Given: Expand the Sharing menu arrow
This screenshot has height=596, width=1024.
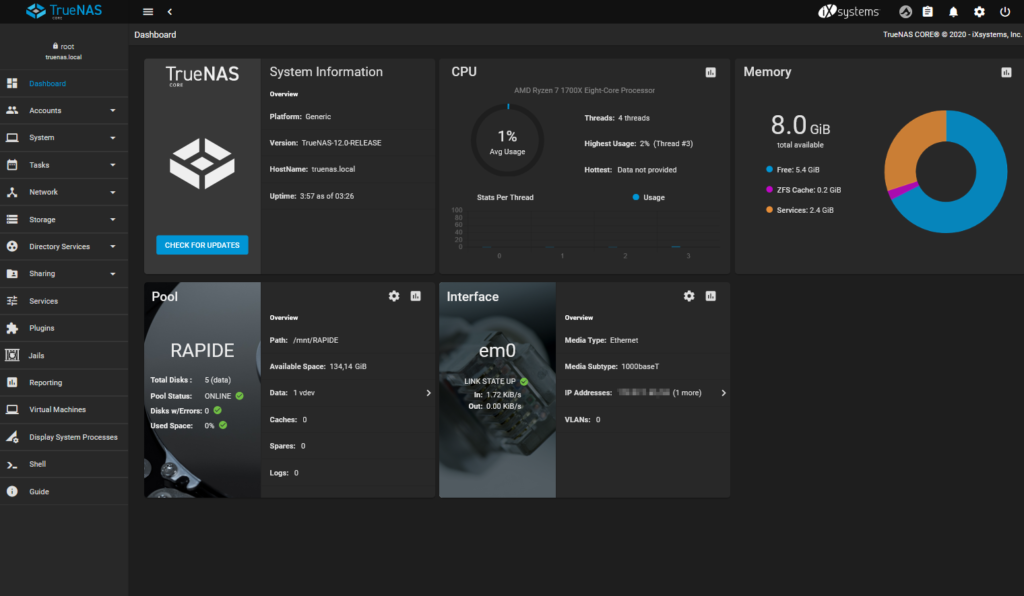Looking at the screenshot, I should coord(113,274).
